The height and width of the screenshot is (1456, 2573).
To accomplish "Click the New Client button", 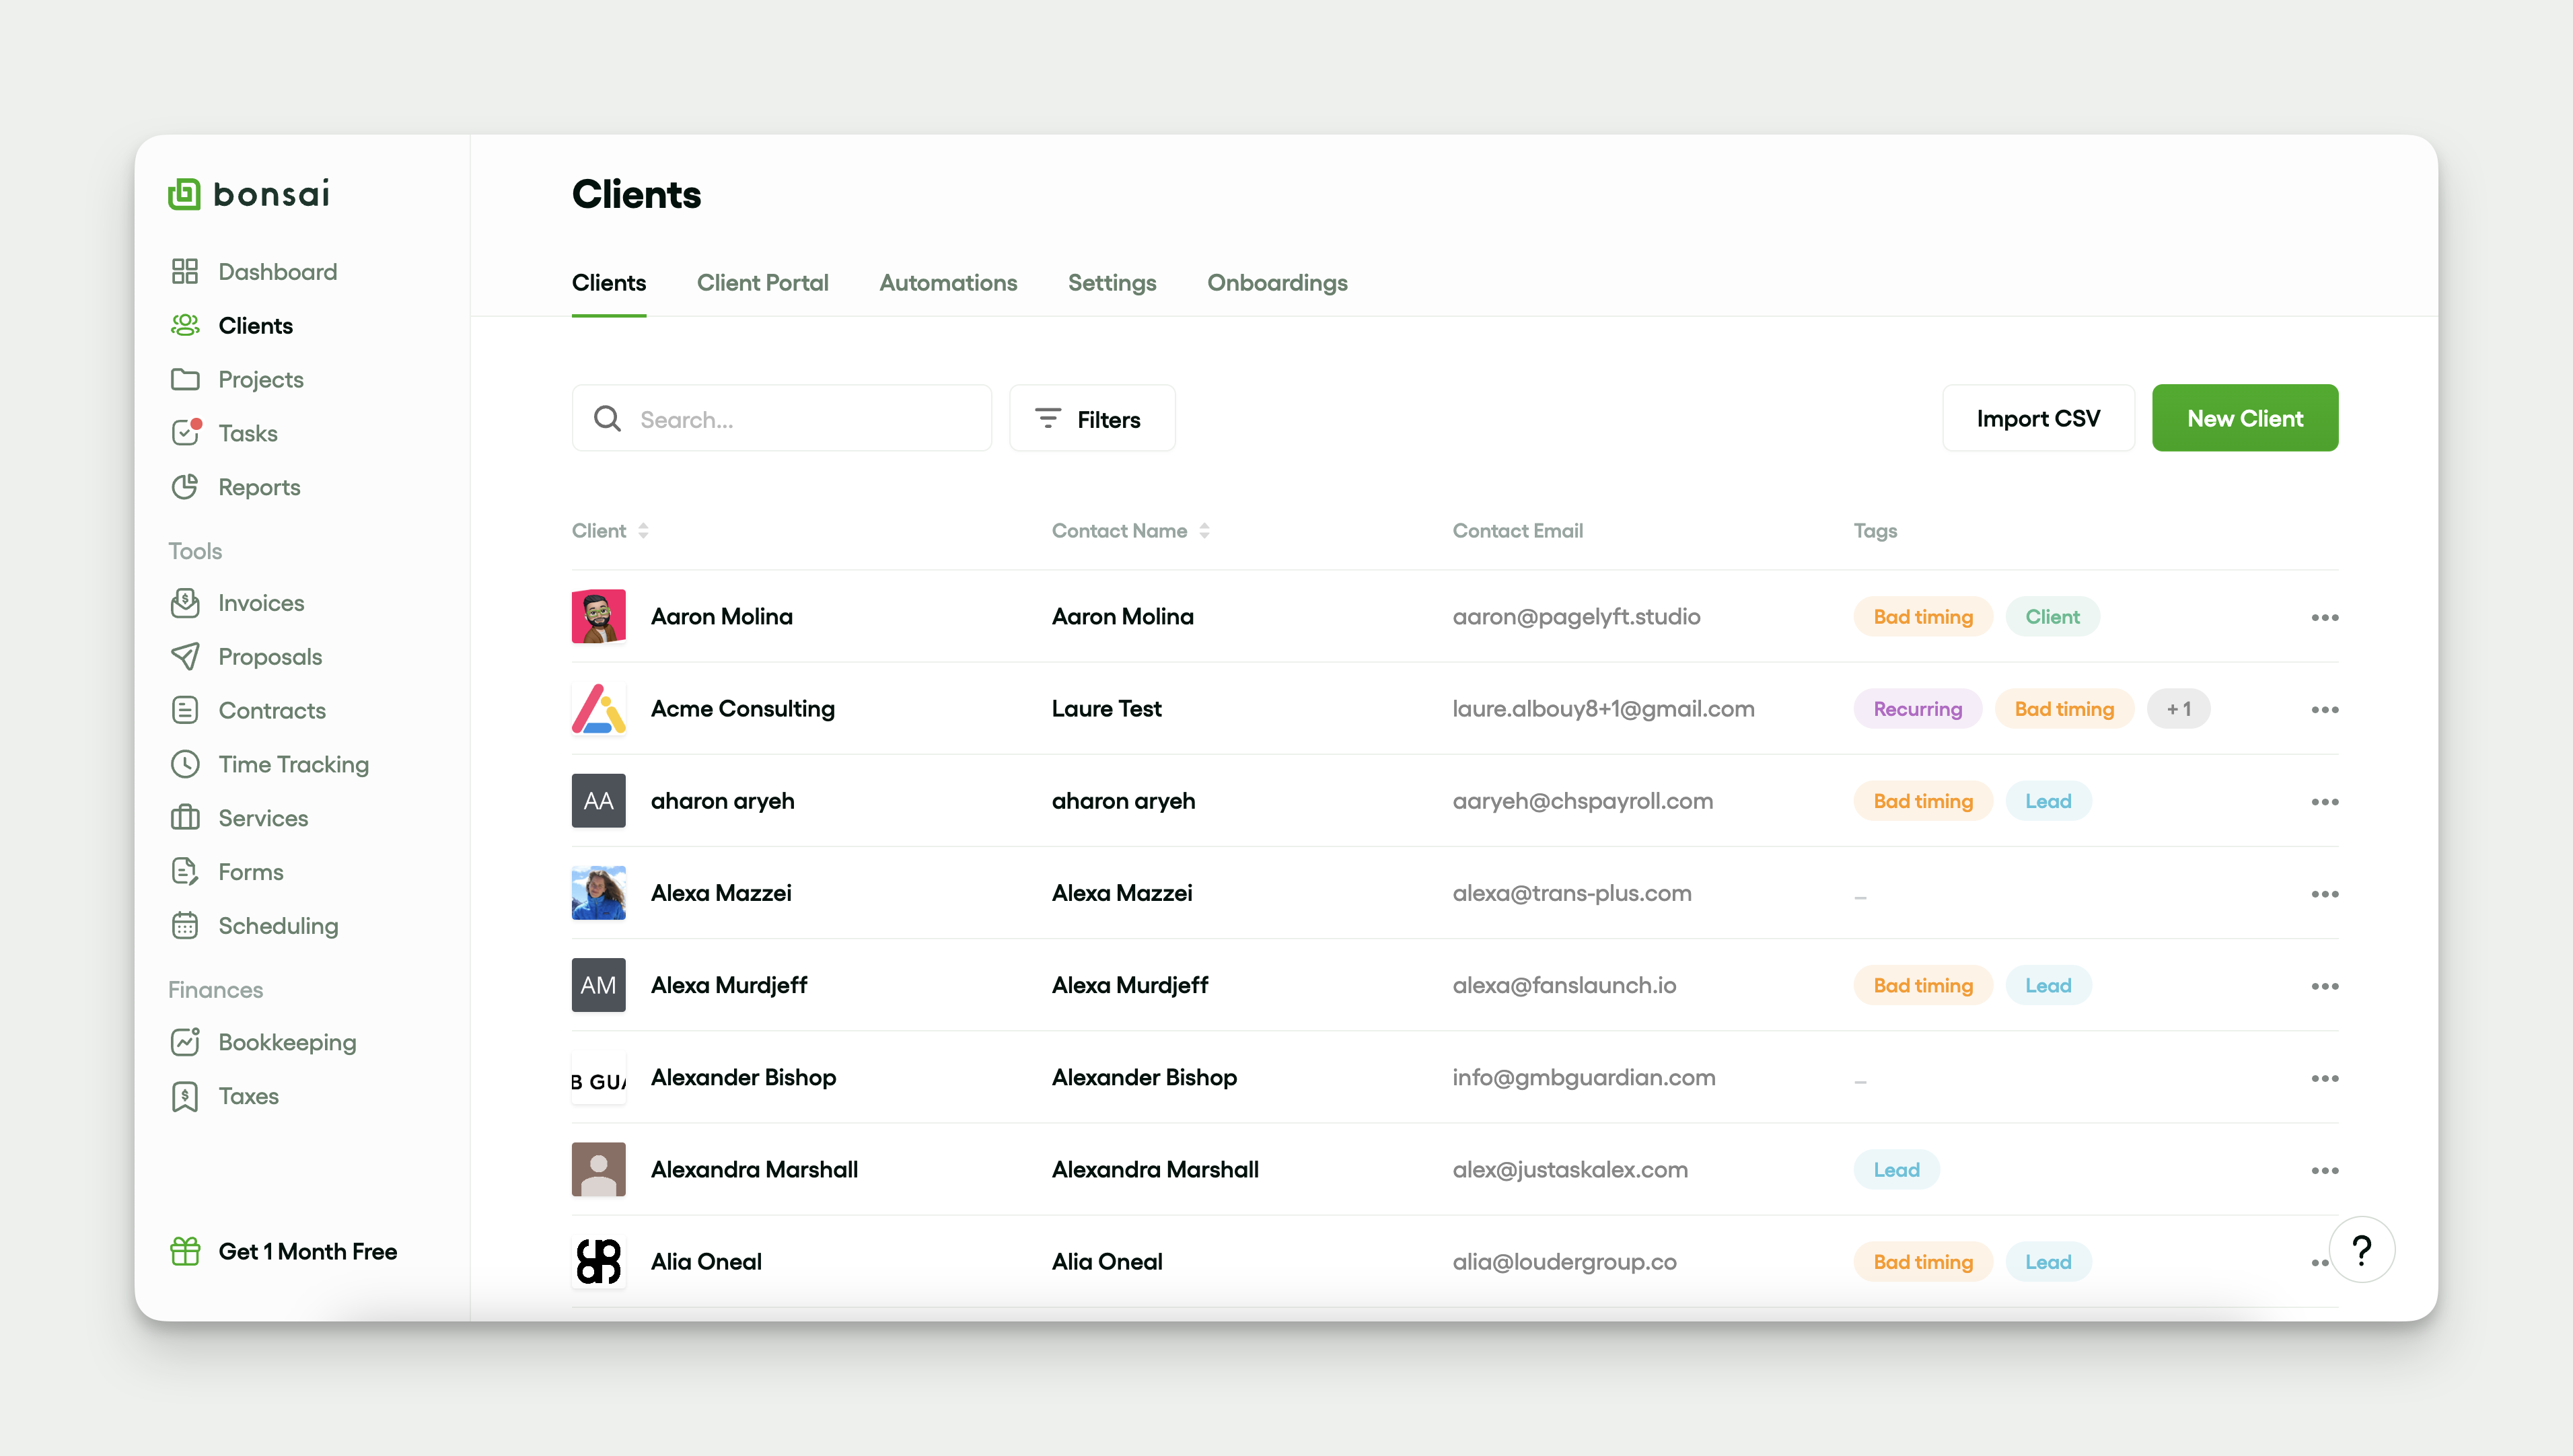I will [x=2244, y=418].
